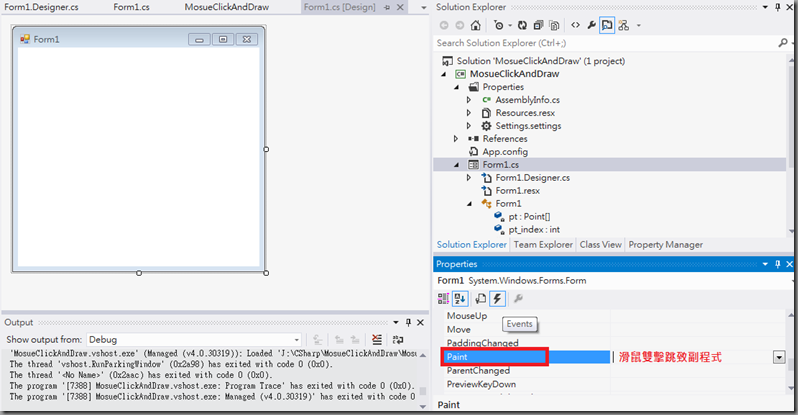This screenshot has height=415, width=798.
Task: Expand the Form1.Designer.cs tree node
Action: coord(469,178)
